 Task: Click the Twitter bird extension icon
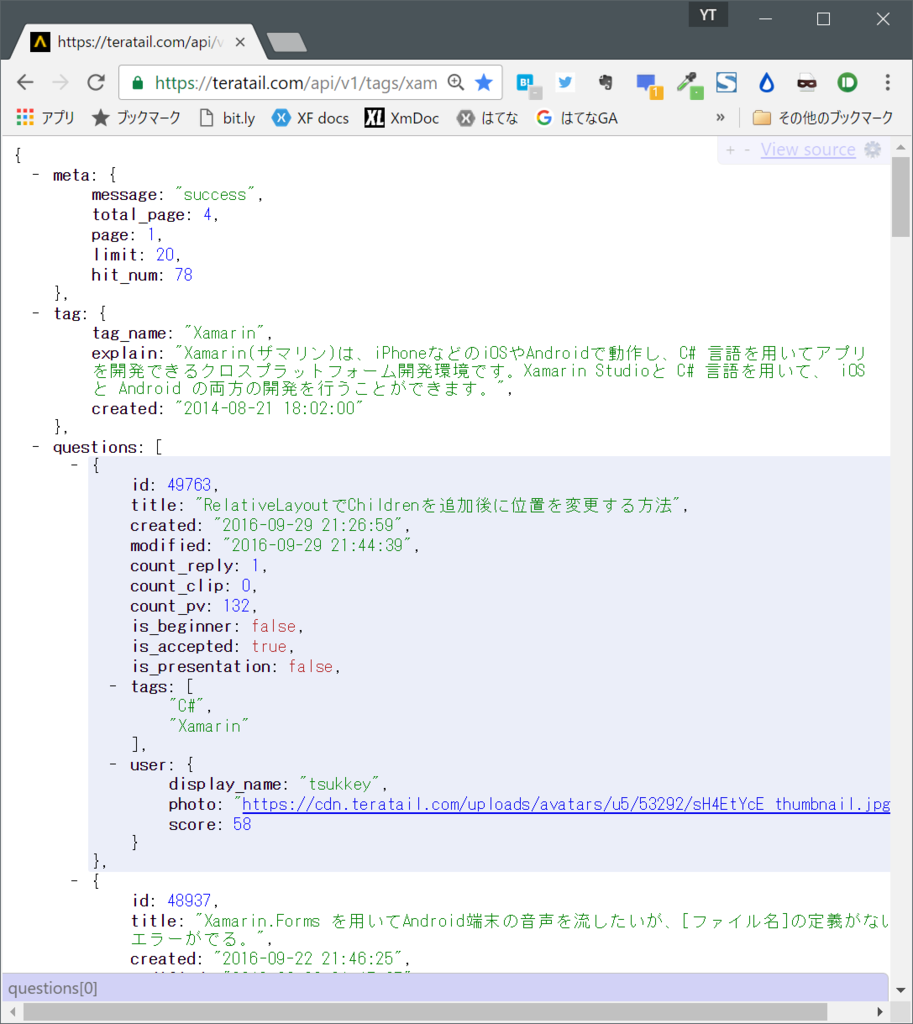tap(565, 82)
